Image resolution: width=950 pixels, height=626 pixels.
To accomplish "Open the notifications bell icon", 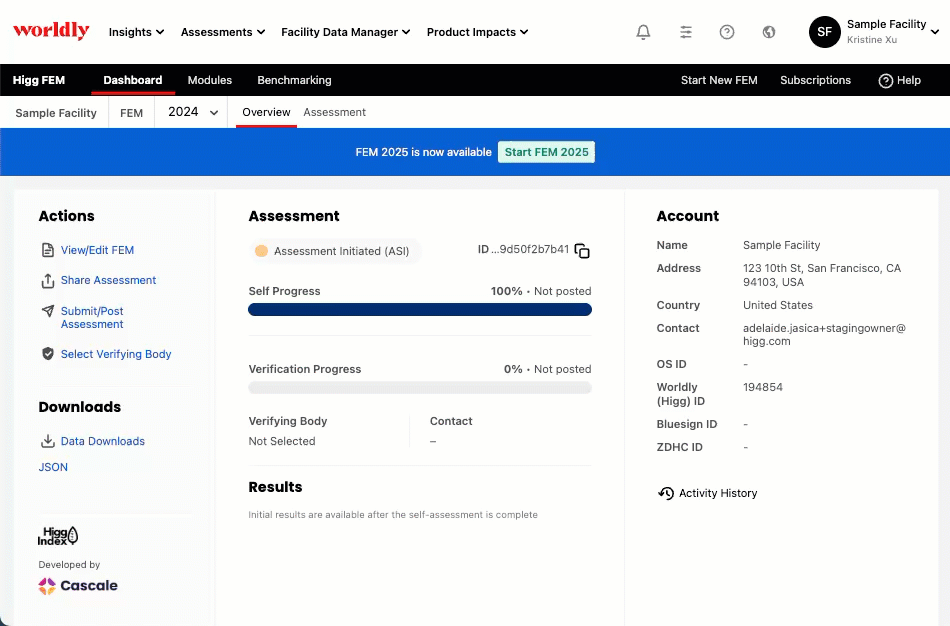I will pos(643,32).
